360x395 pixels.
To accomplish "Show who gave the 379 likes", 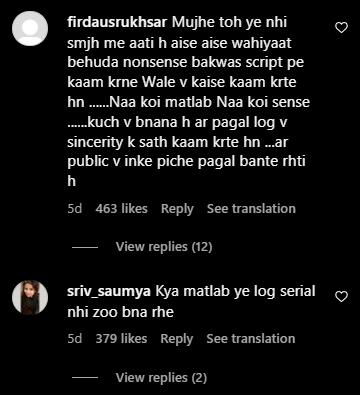I will coord(122,339).
